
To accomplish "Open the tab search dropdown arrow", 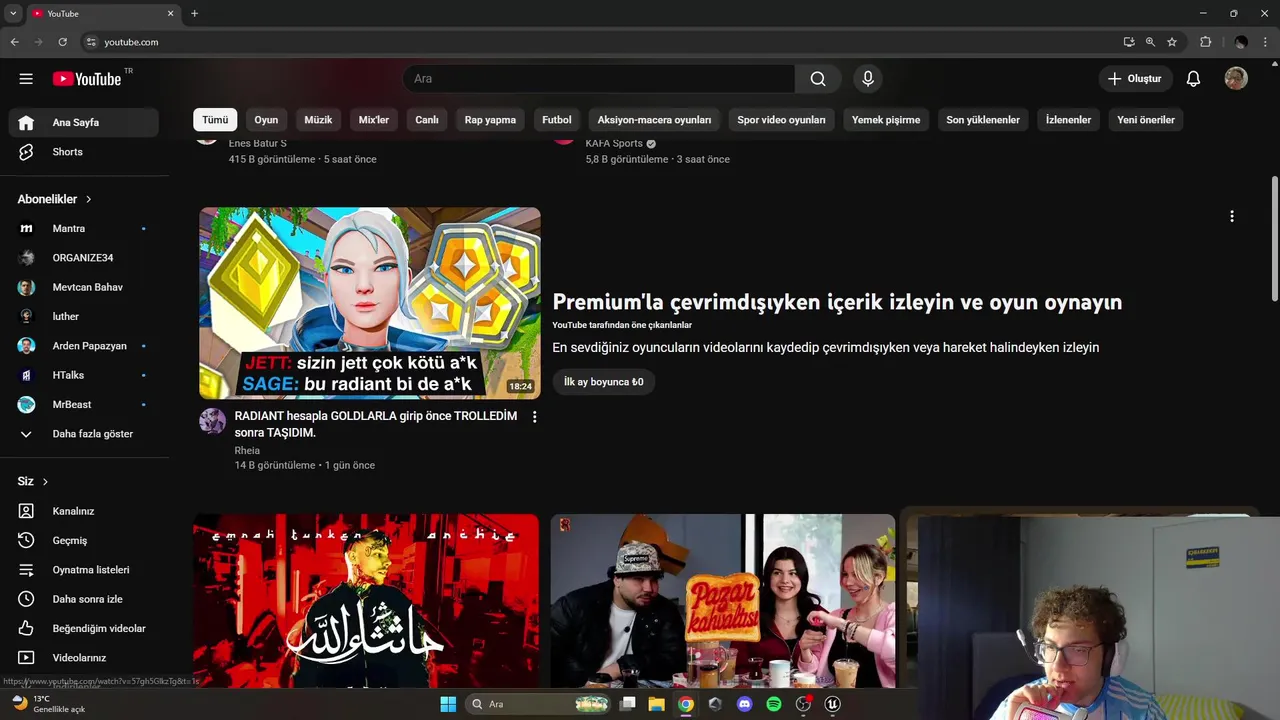I will (x=13, y=13).
